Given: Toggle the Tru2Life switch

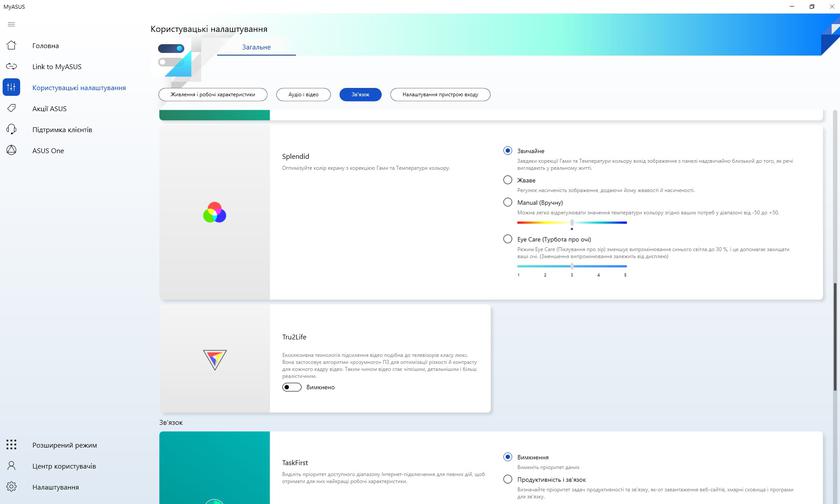Looking at the screenshot, I should [292, 387].
